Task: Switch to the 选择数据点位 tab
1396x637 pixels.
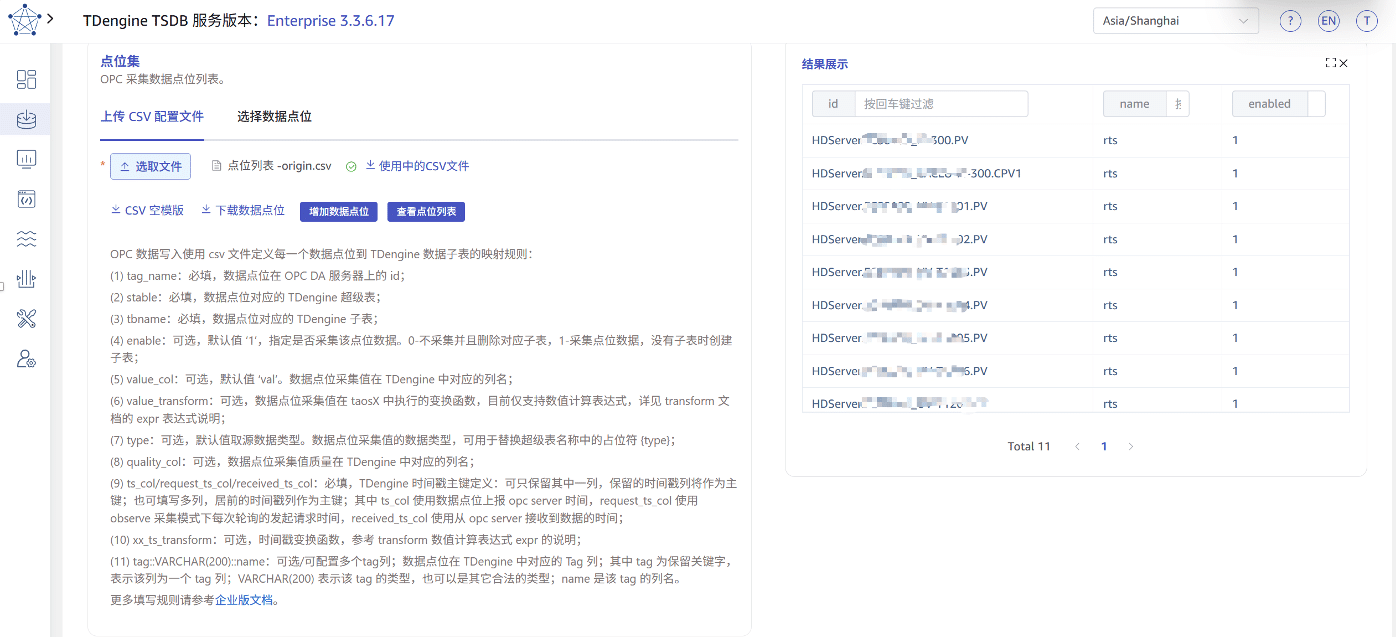Action: point(274,117)
